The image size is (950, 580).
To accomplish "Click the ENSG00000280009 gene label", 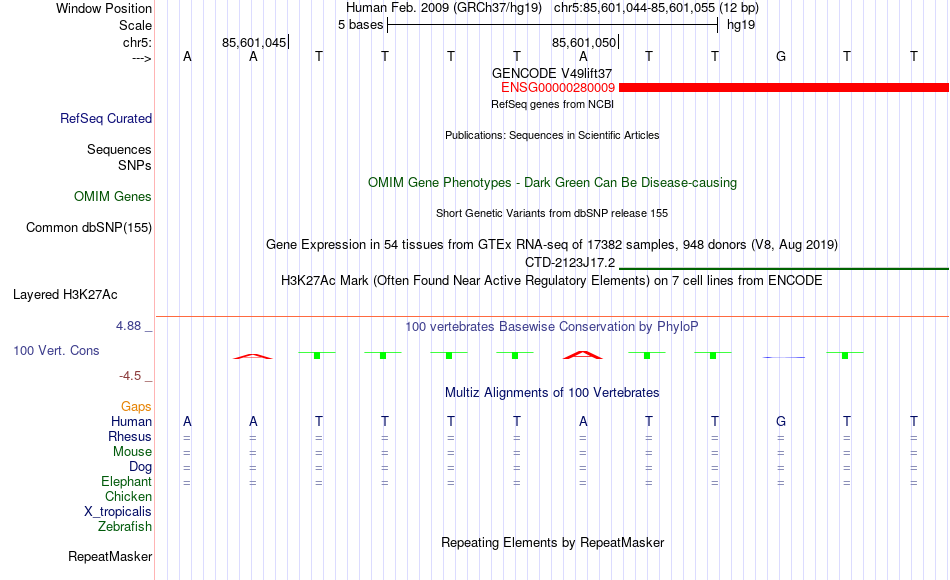I will click(558, 88).
